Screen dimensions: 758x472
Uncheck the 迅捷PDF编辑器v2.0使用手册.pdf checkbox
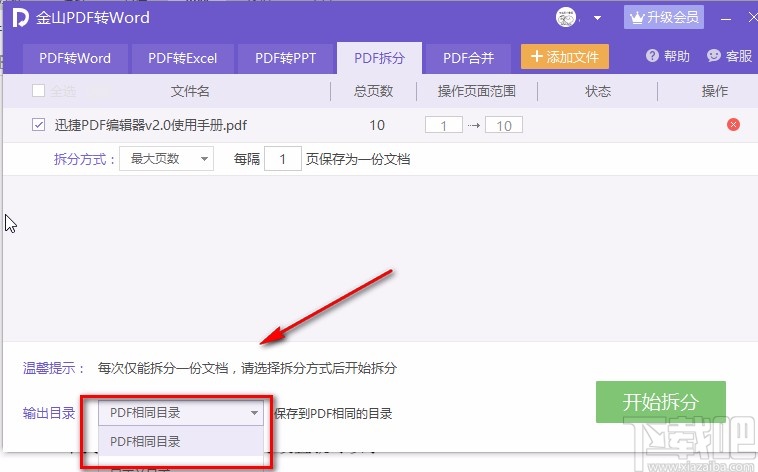[x=38, y=125]
